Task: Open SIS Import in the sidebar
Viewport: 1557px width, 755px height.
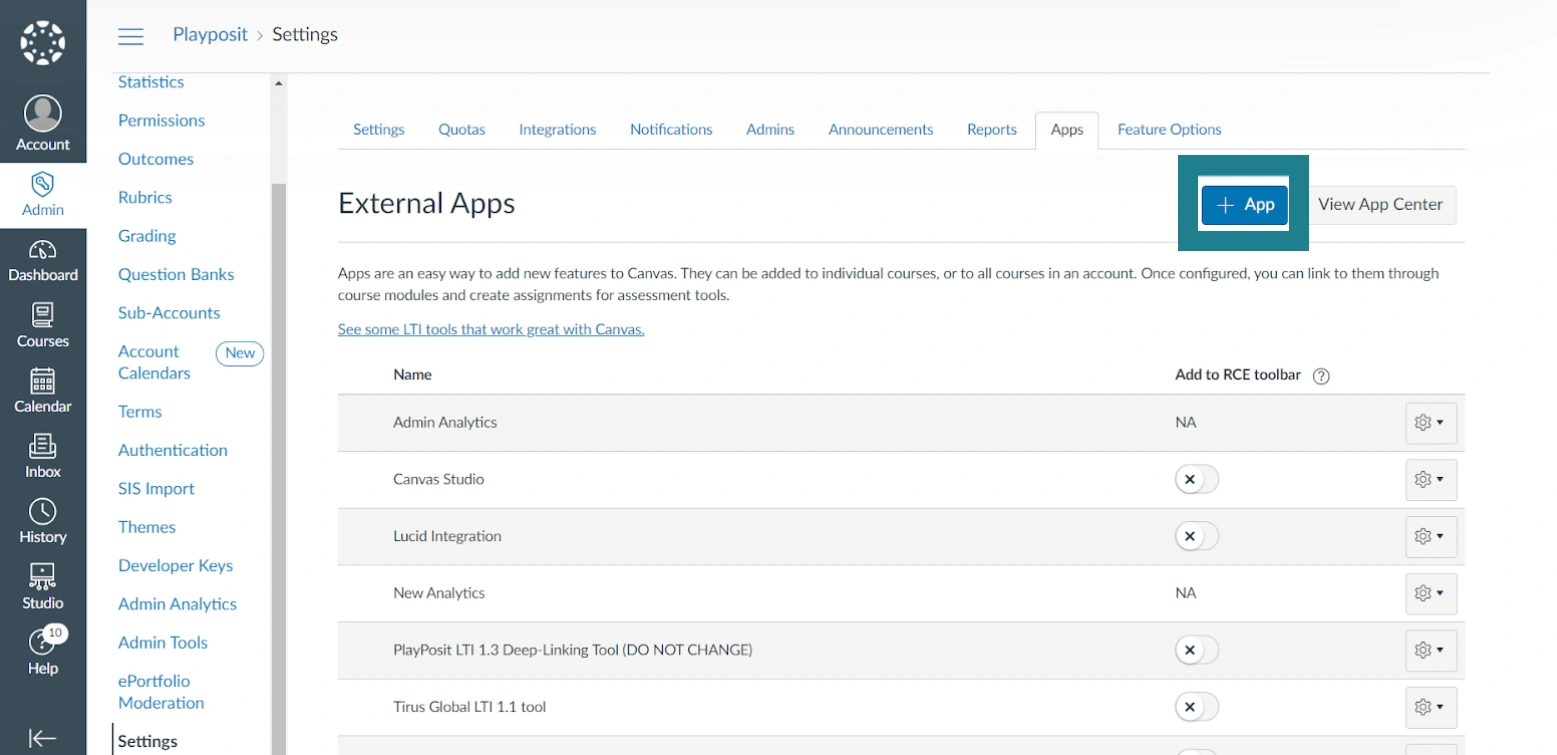Action: [x=156, y=489]
